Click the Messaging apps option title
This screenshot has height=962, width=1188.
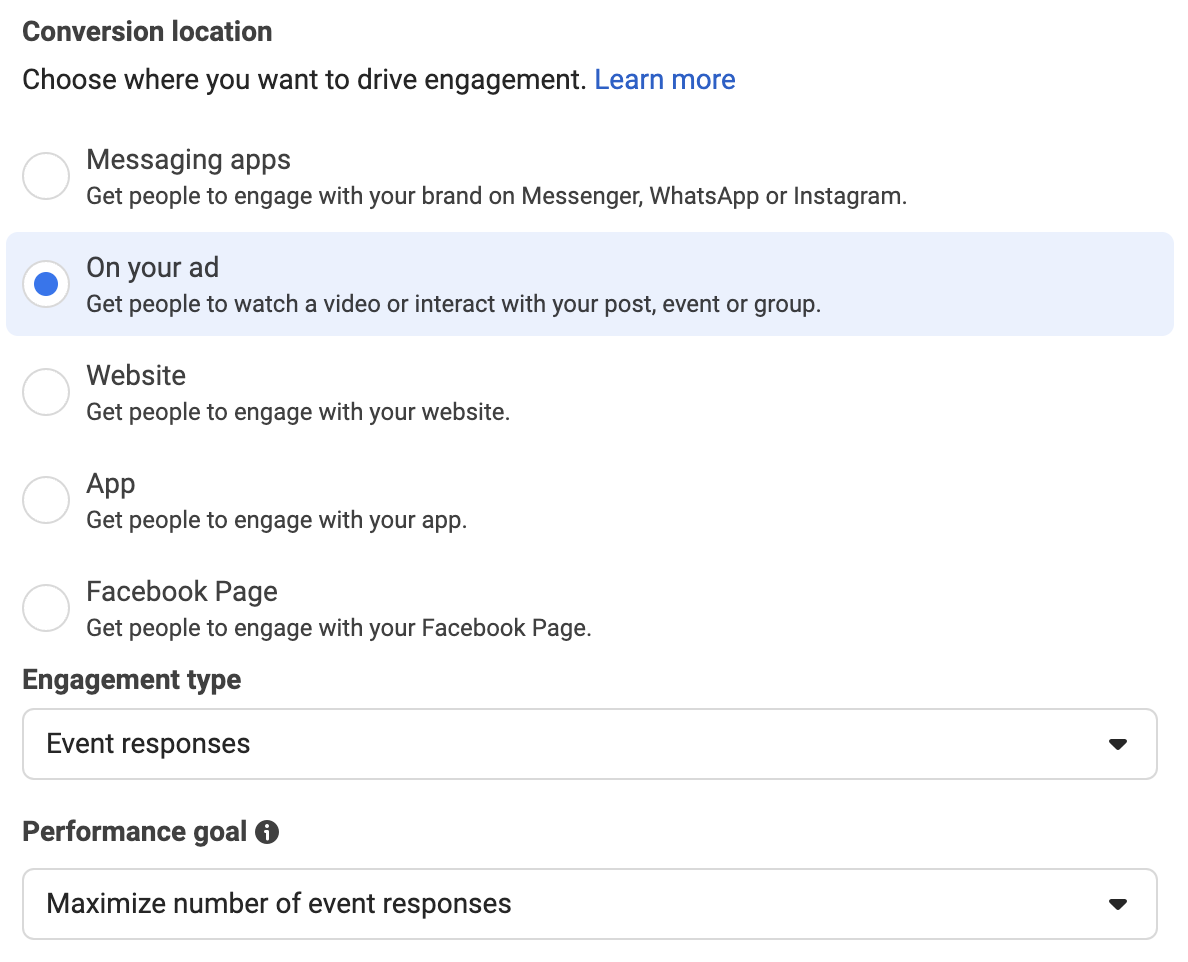pyautogui.click(x=189, y=160)
